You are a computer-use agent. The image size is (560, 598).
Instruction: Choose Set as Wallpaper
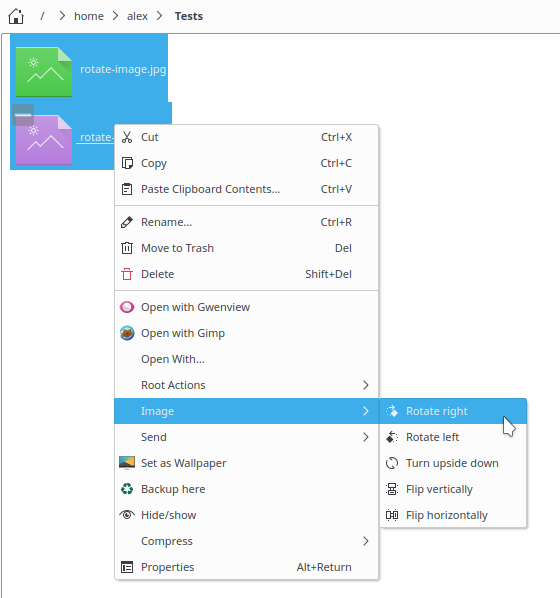tap(246, 463)
